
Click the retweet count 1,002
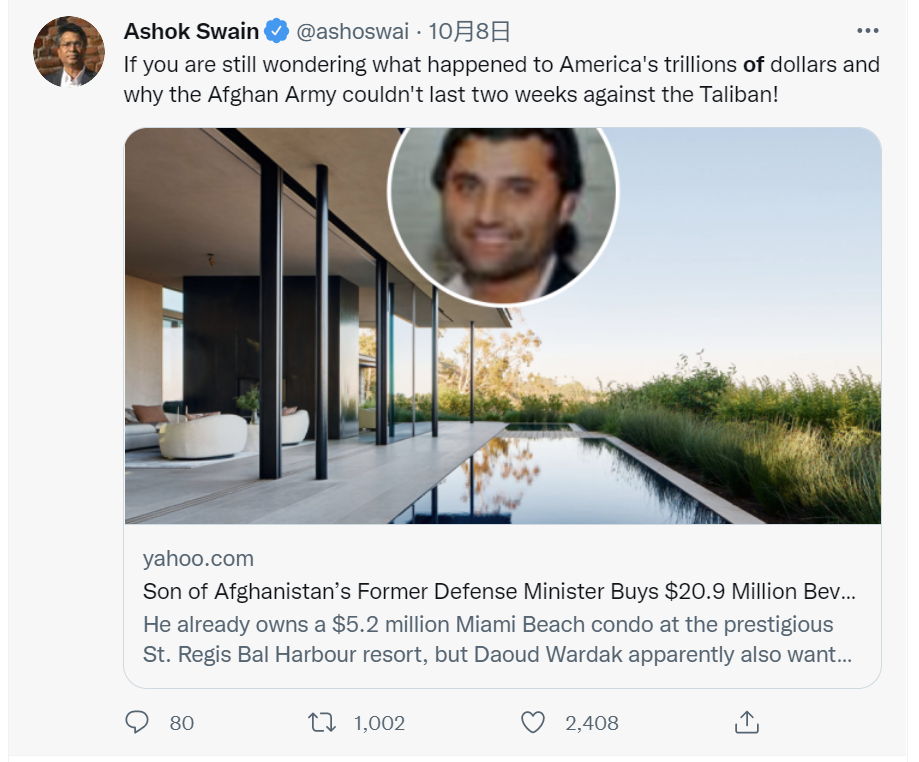pos(379,723)
